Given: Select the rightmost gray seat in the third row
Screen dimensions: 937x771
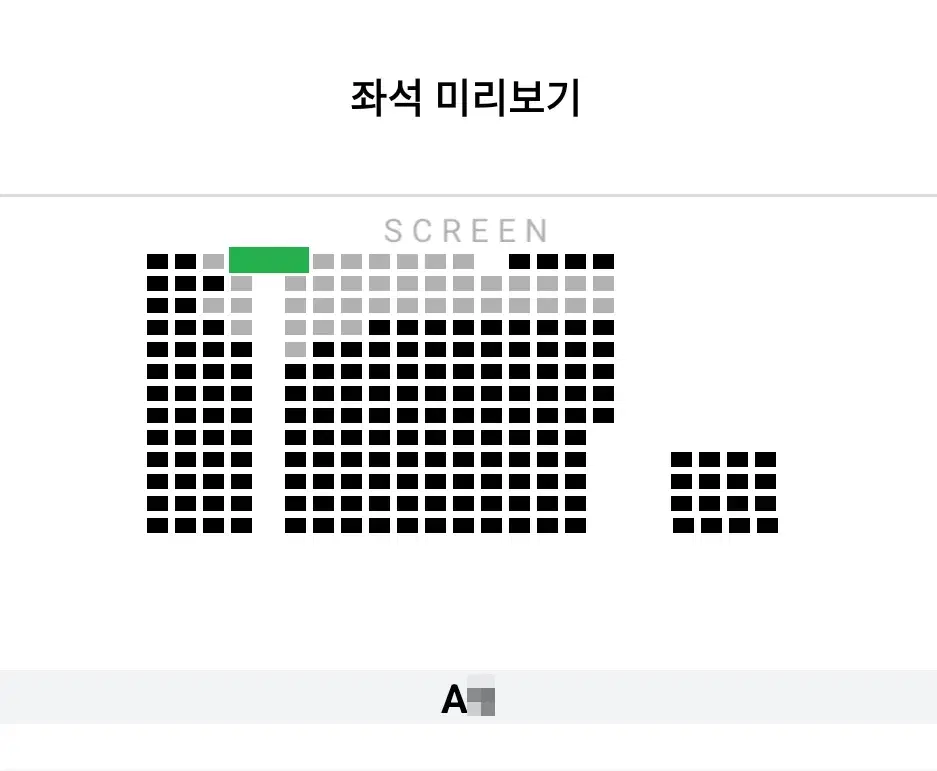Looking at the screenshot, I should pos(604,305).
